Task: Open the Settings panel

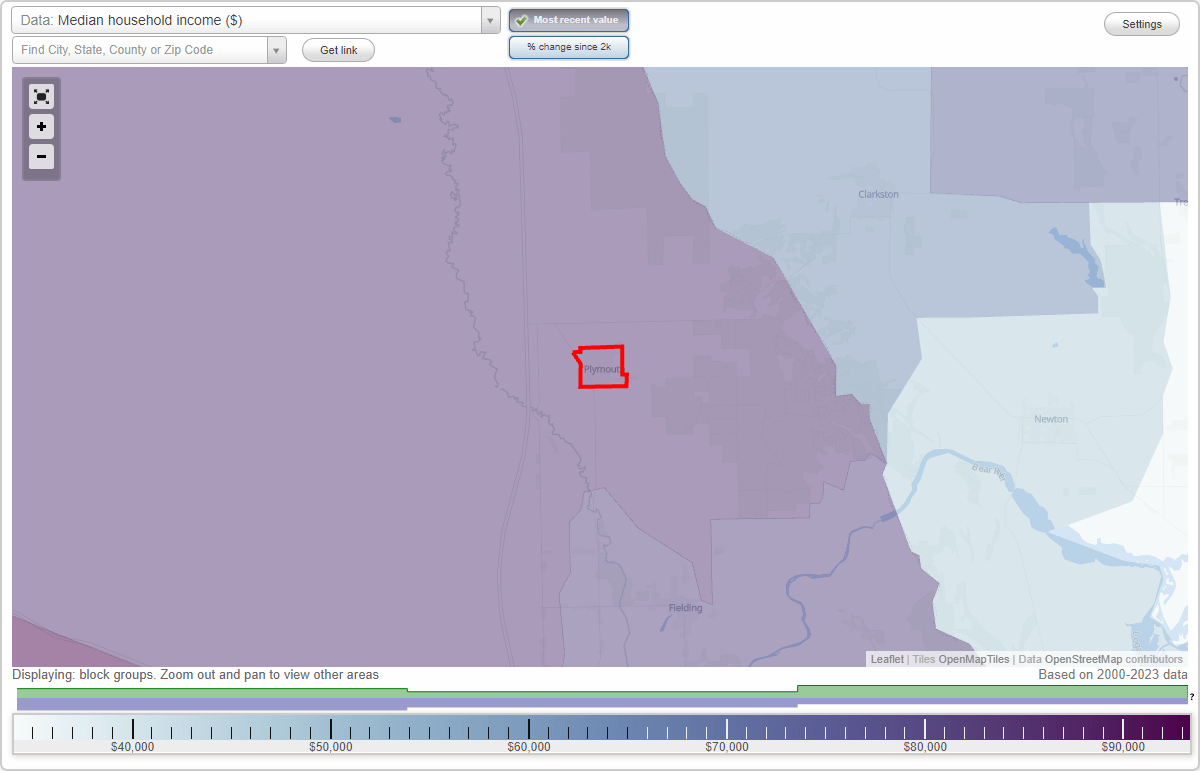Action: click(1141, 23)
